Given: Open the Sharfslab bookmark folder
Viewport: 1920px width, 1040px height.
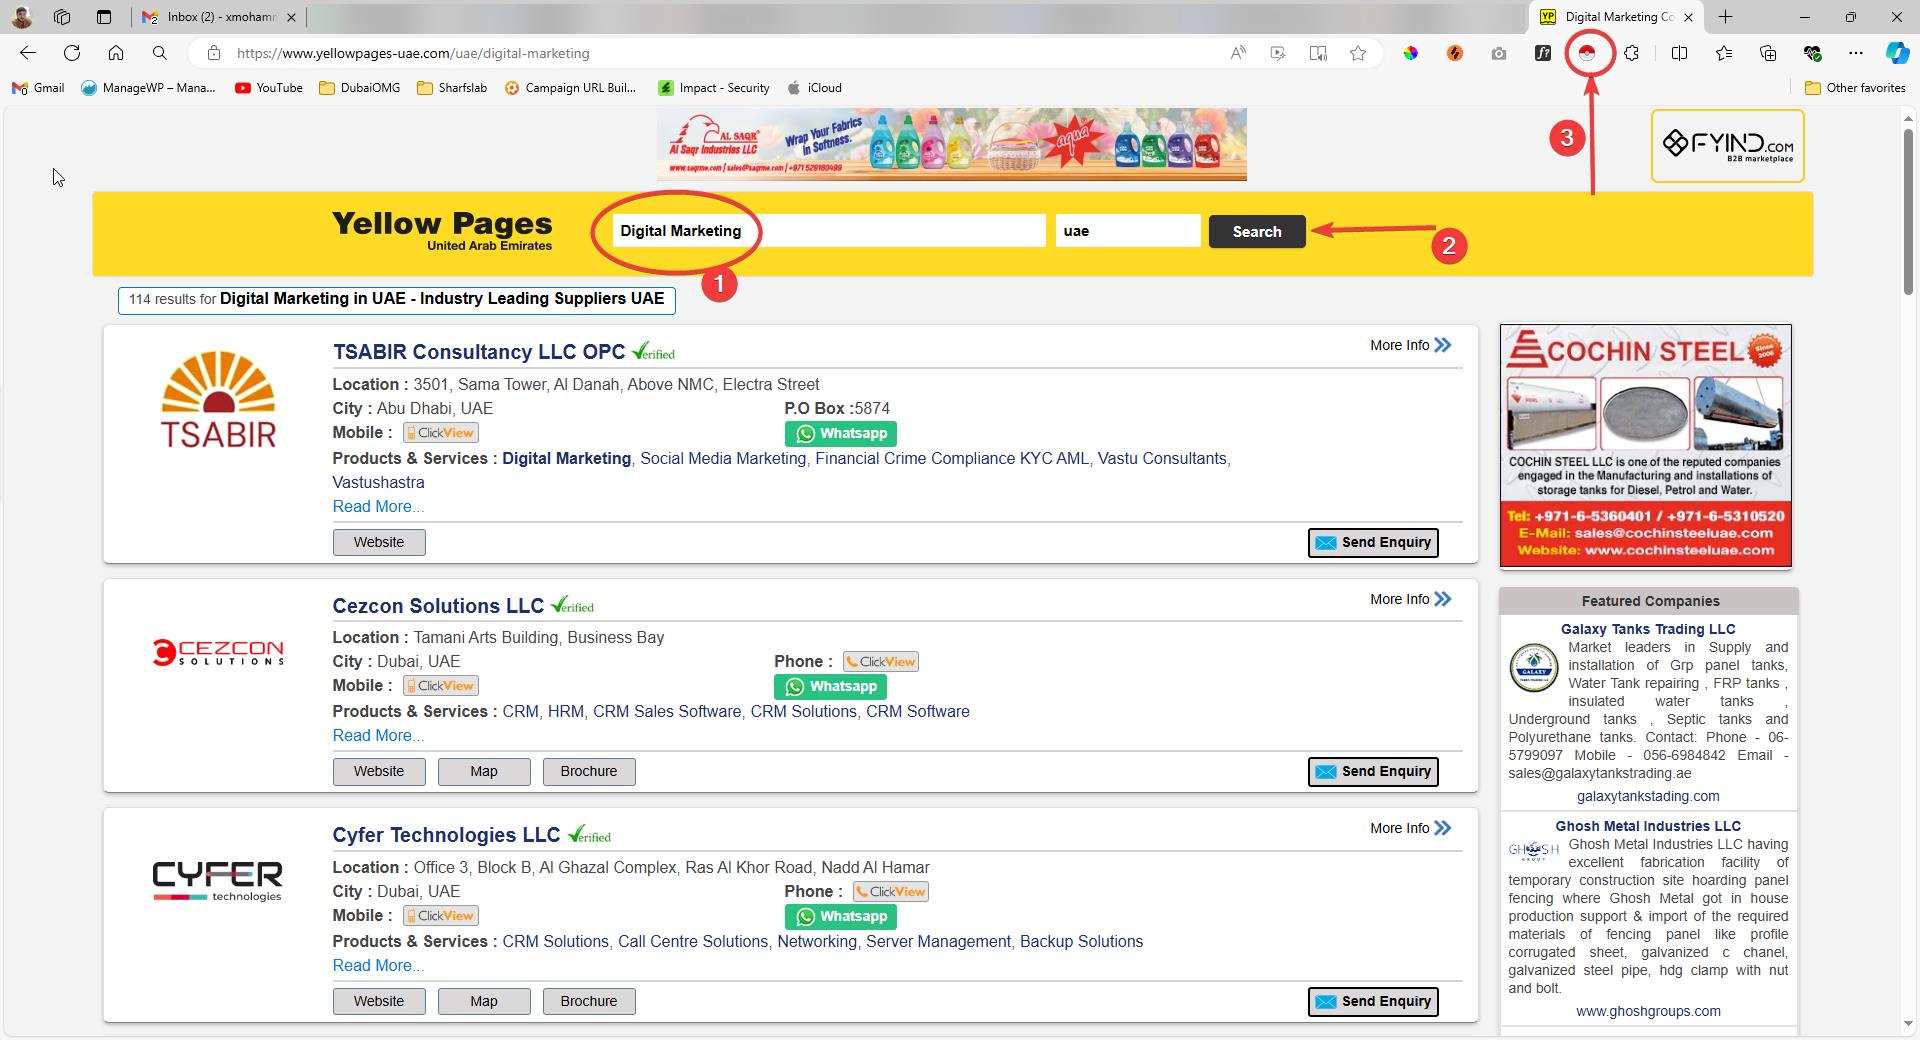Looking at the screenshot, I should [x=452, y=88].
